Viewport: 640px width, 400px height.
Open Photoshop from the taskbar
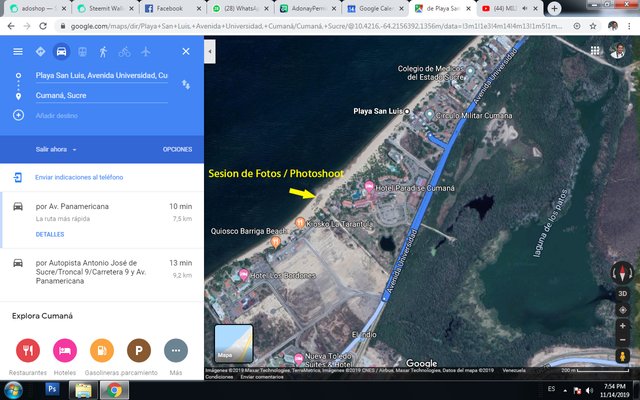click(52, 389)
